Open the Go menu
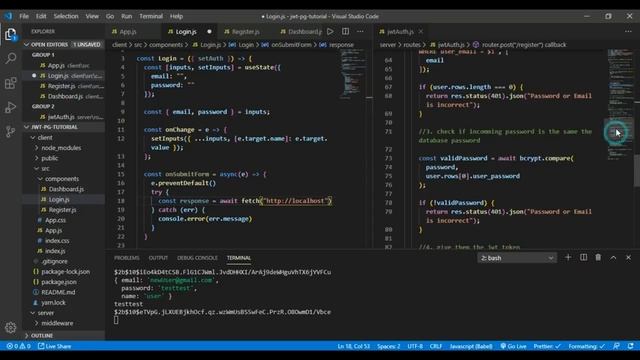This screenshot has width=640, height=360. (x=110, y=16)
